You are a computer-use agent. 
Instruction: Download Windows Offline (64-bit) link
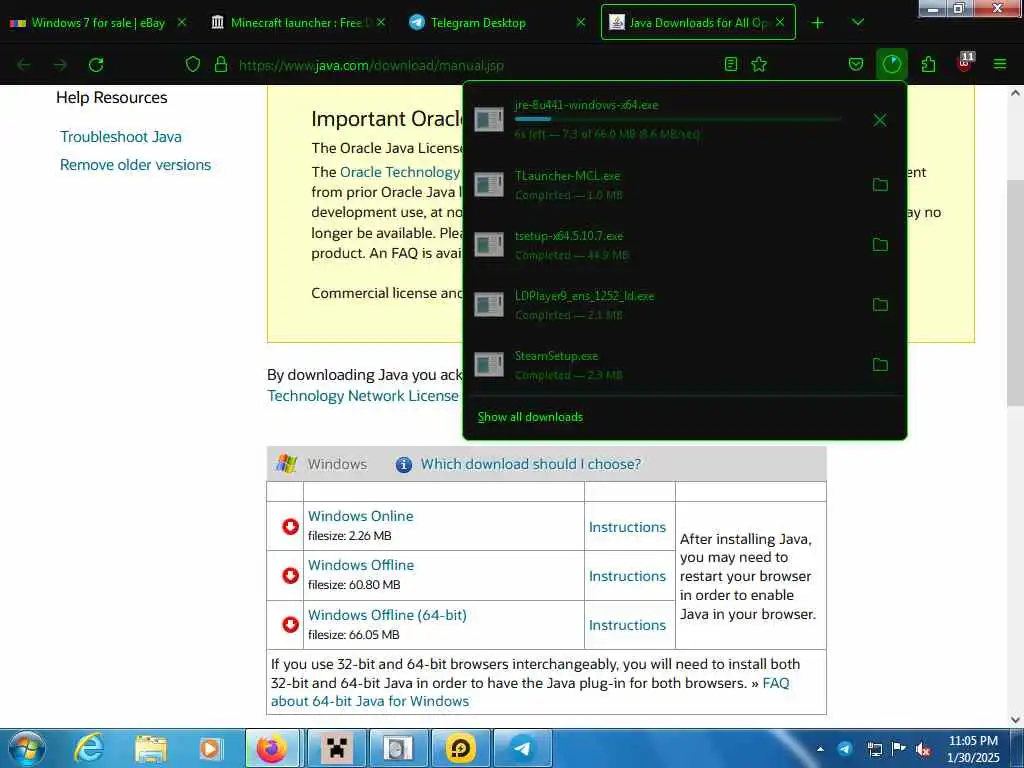tap(387, 615)
